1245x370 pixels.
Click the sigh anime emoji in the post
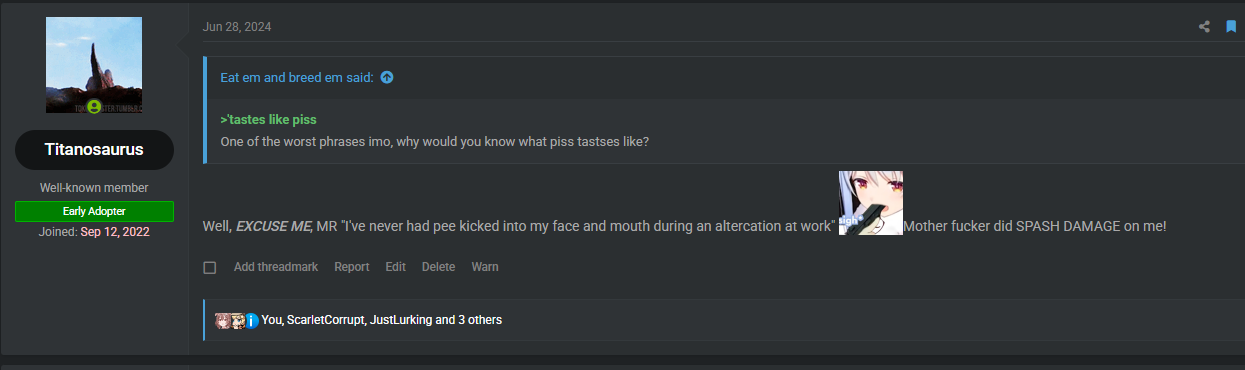pyautogui.click(x=870, y=203)
